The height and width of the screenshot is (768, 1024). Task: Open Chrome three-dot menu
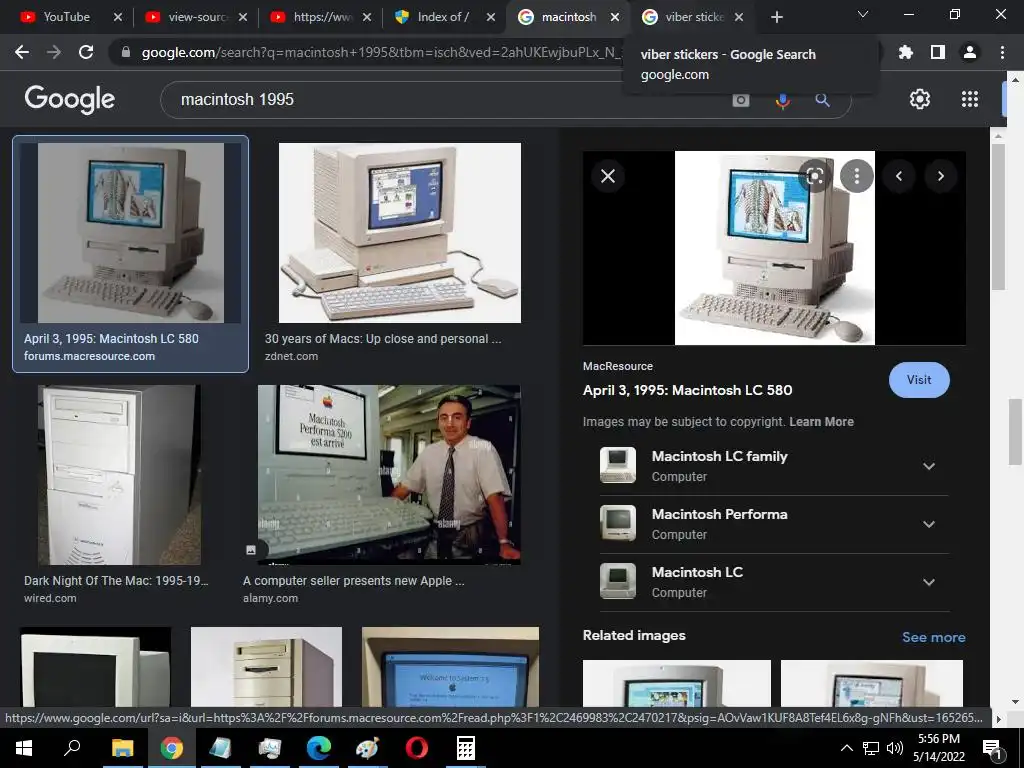coord(1002,52)
